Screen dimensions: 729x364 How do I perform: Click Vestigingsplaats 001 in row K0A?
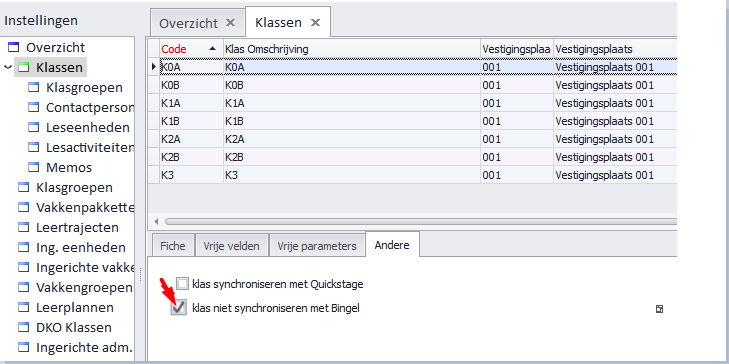point(615,67)
